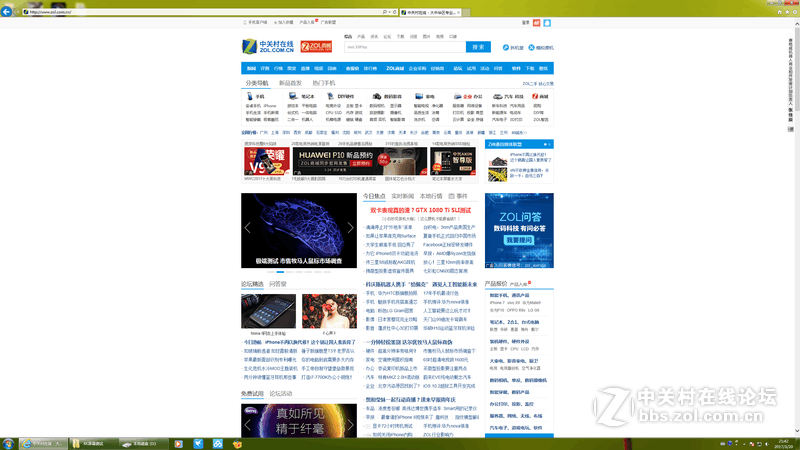Select the 热门手机 tab
This screenshot has width=800, height=450.
click(323, 83)
